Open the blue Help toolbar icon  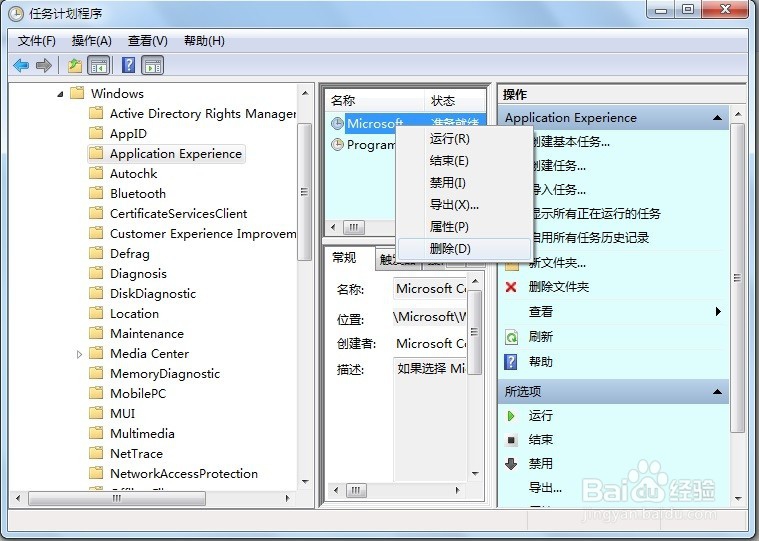click(x=128, y=65)
